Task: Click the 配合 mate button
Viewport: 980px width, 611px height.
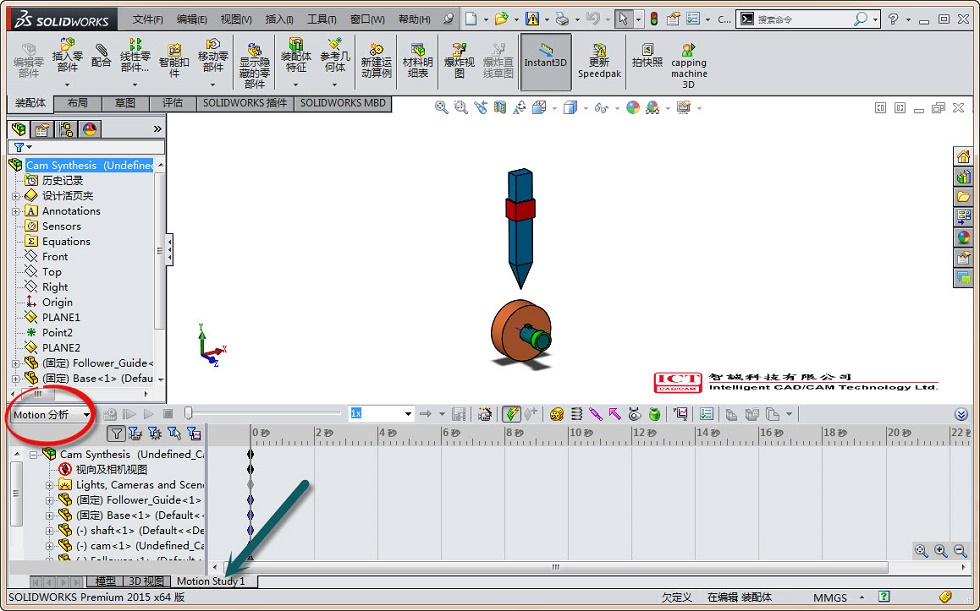Action: click(x=101, y=55)
